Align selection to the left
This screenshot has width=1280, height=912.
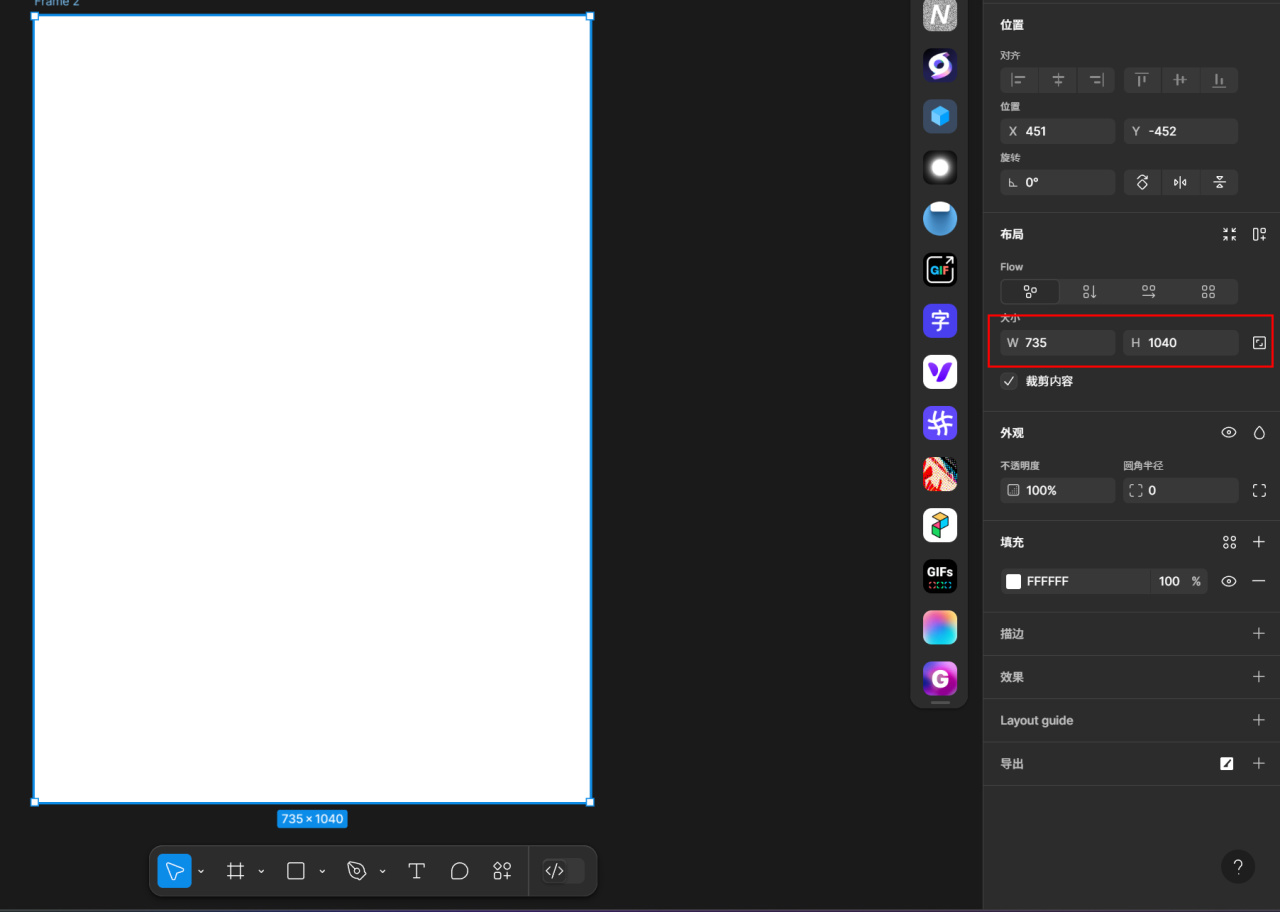1019,80
